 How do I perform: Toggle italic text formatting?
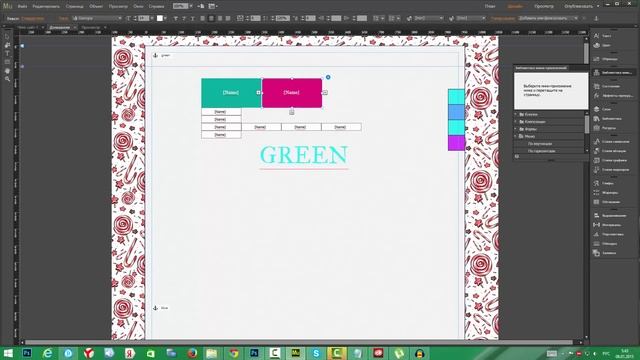click(x=184, y=18)
